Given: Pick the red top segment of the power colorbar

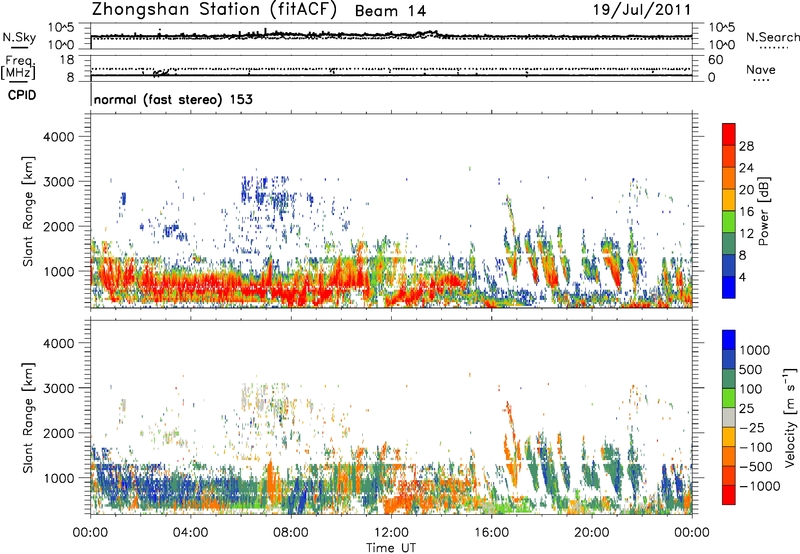Looking at the screenshot, I should 729,134.
